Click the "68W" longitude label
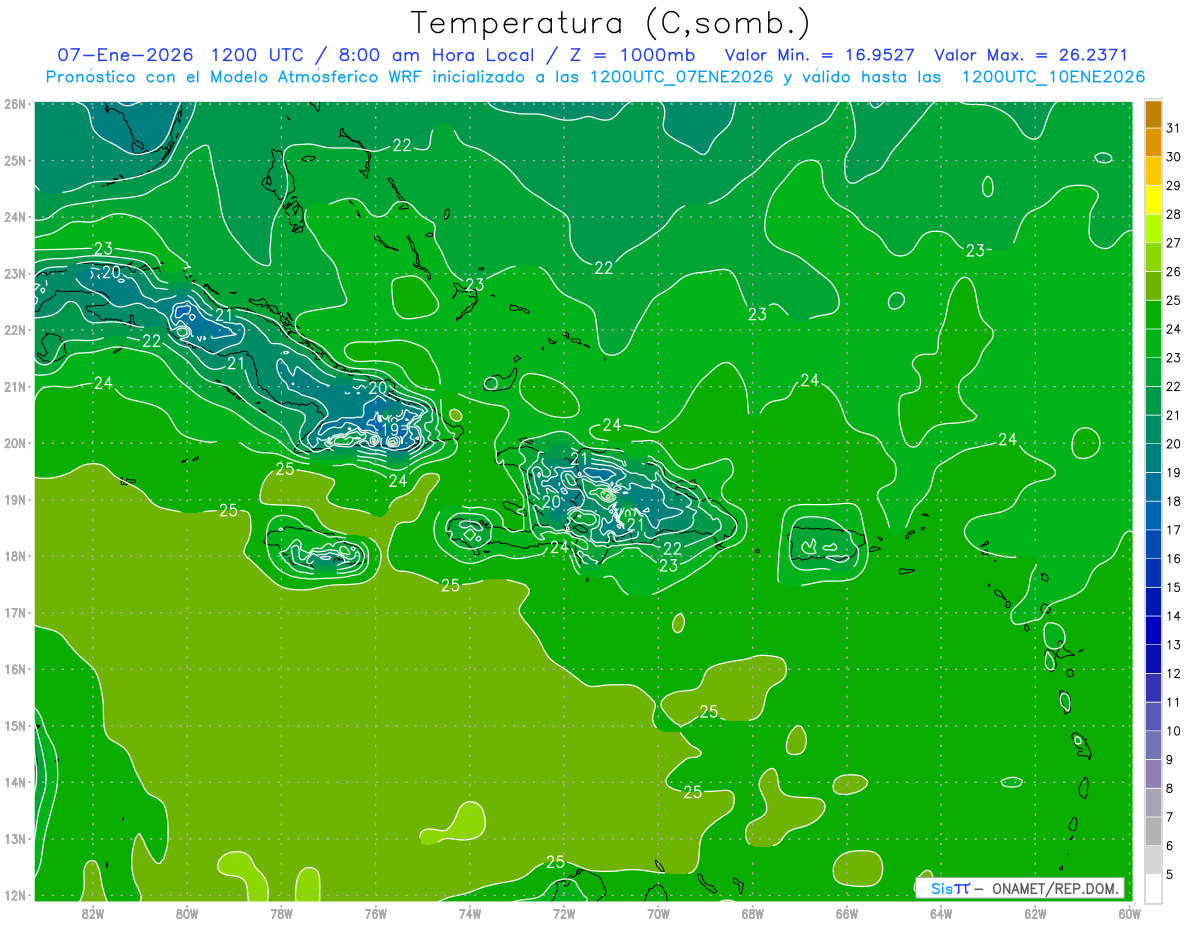The image size is (1200, 927). 752,912
